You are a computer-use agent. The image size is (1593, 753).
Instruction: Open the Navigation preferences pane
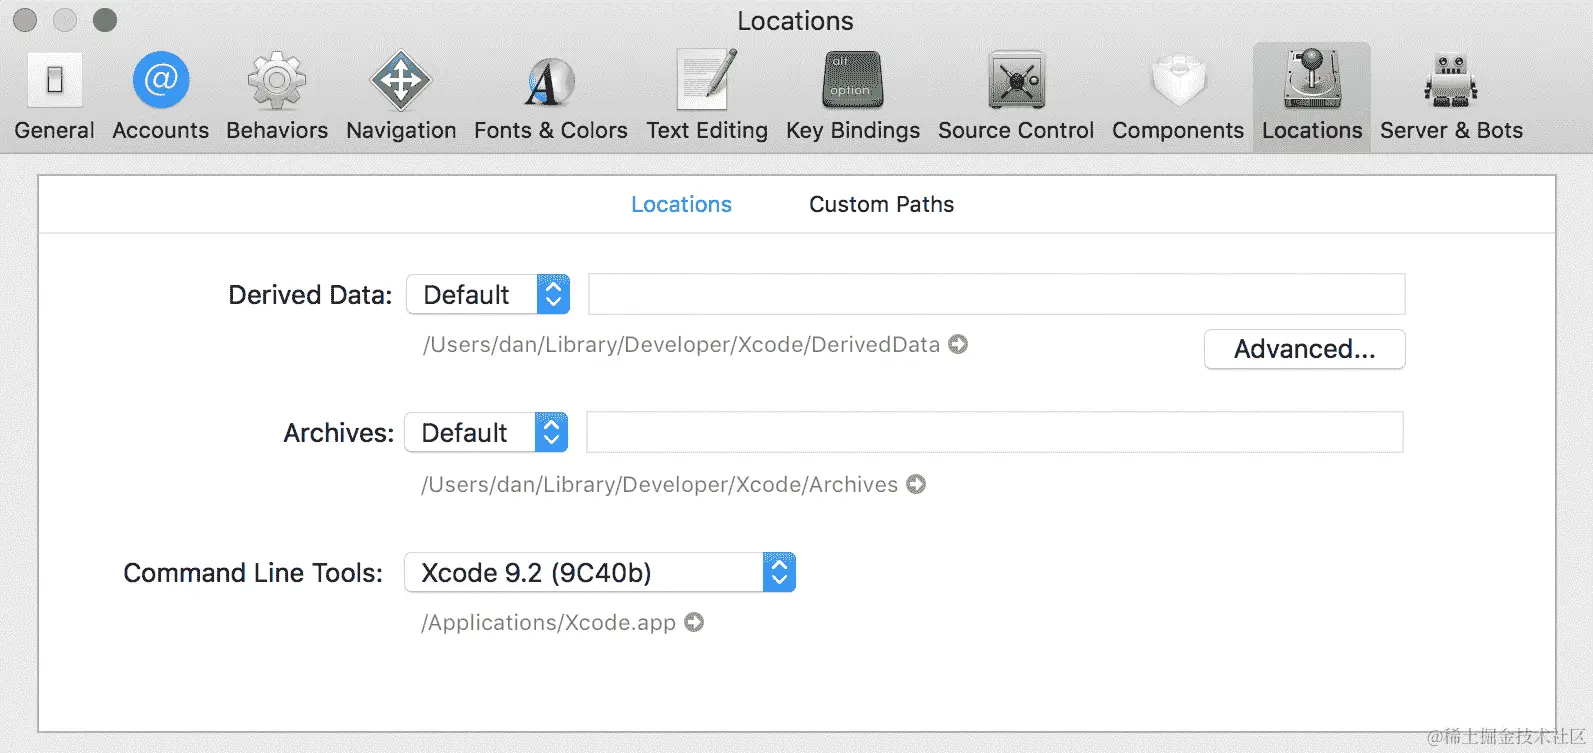pyautogui.click(x=401, y=96)
